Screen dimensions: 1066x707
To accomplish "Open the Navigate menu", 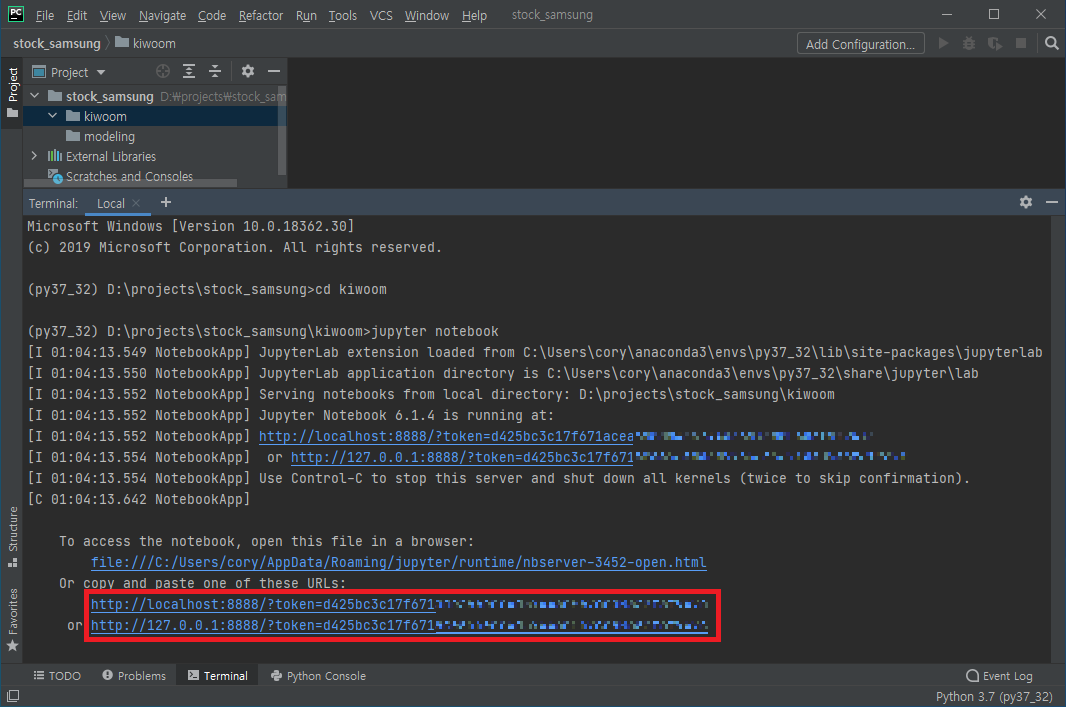I will (x=162, y=15).
